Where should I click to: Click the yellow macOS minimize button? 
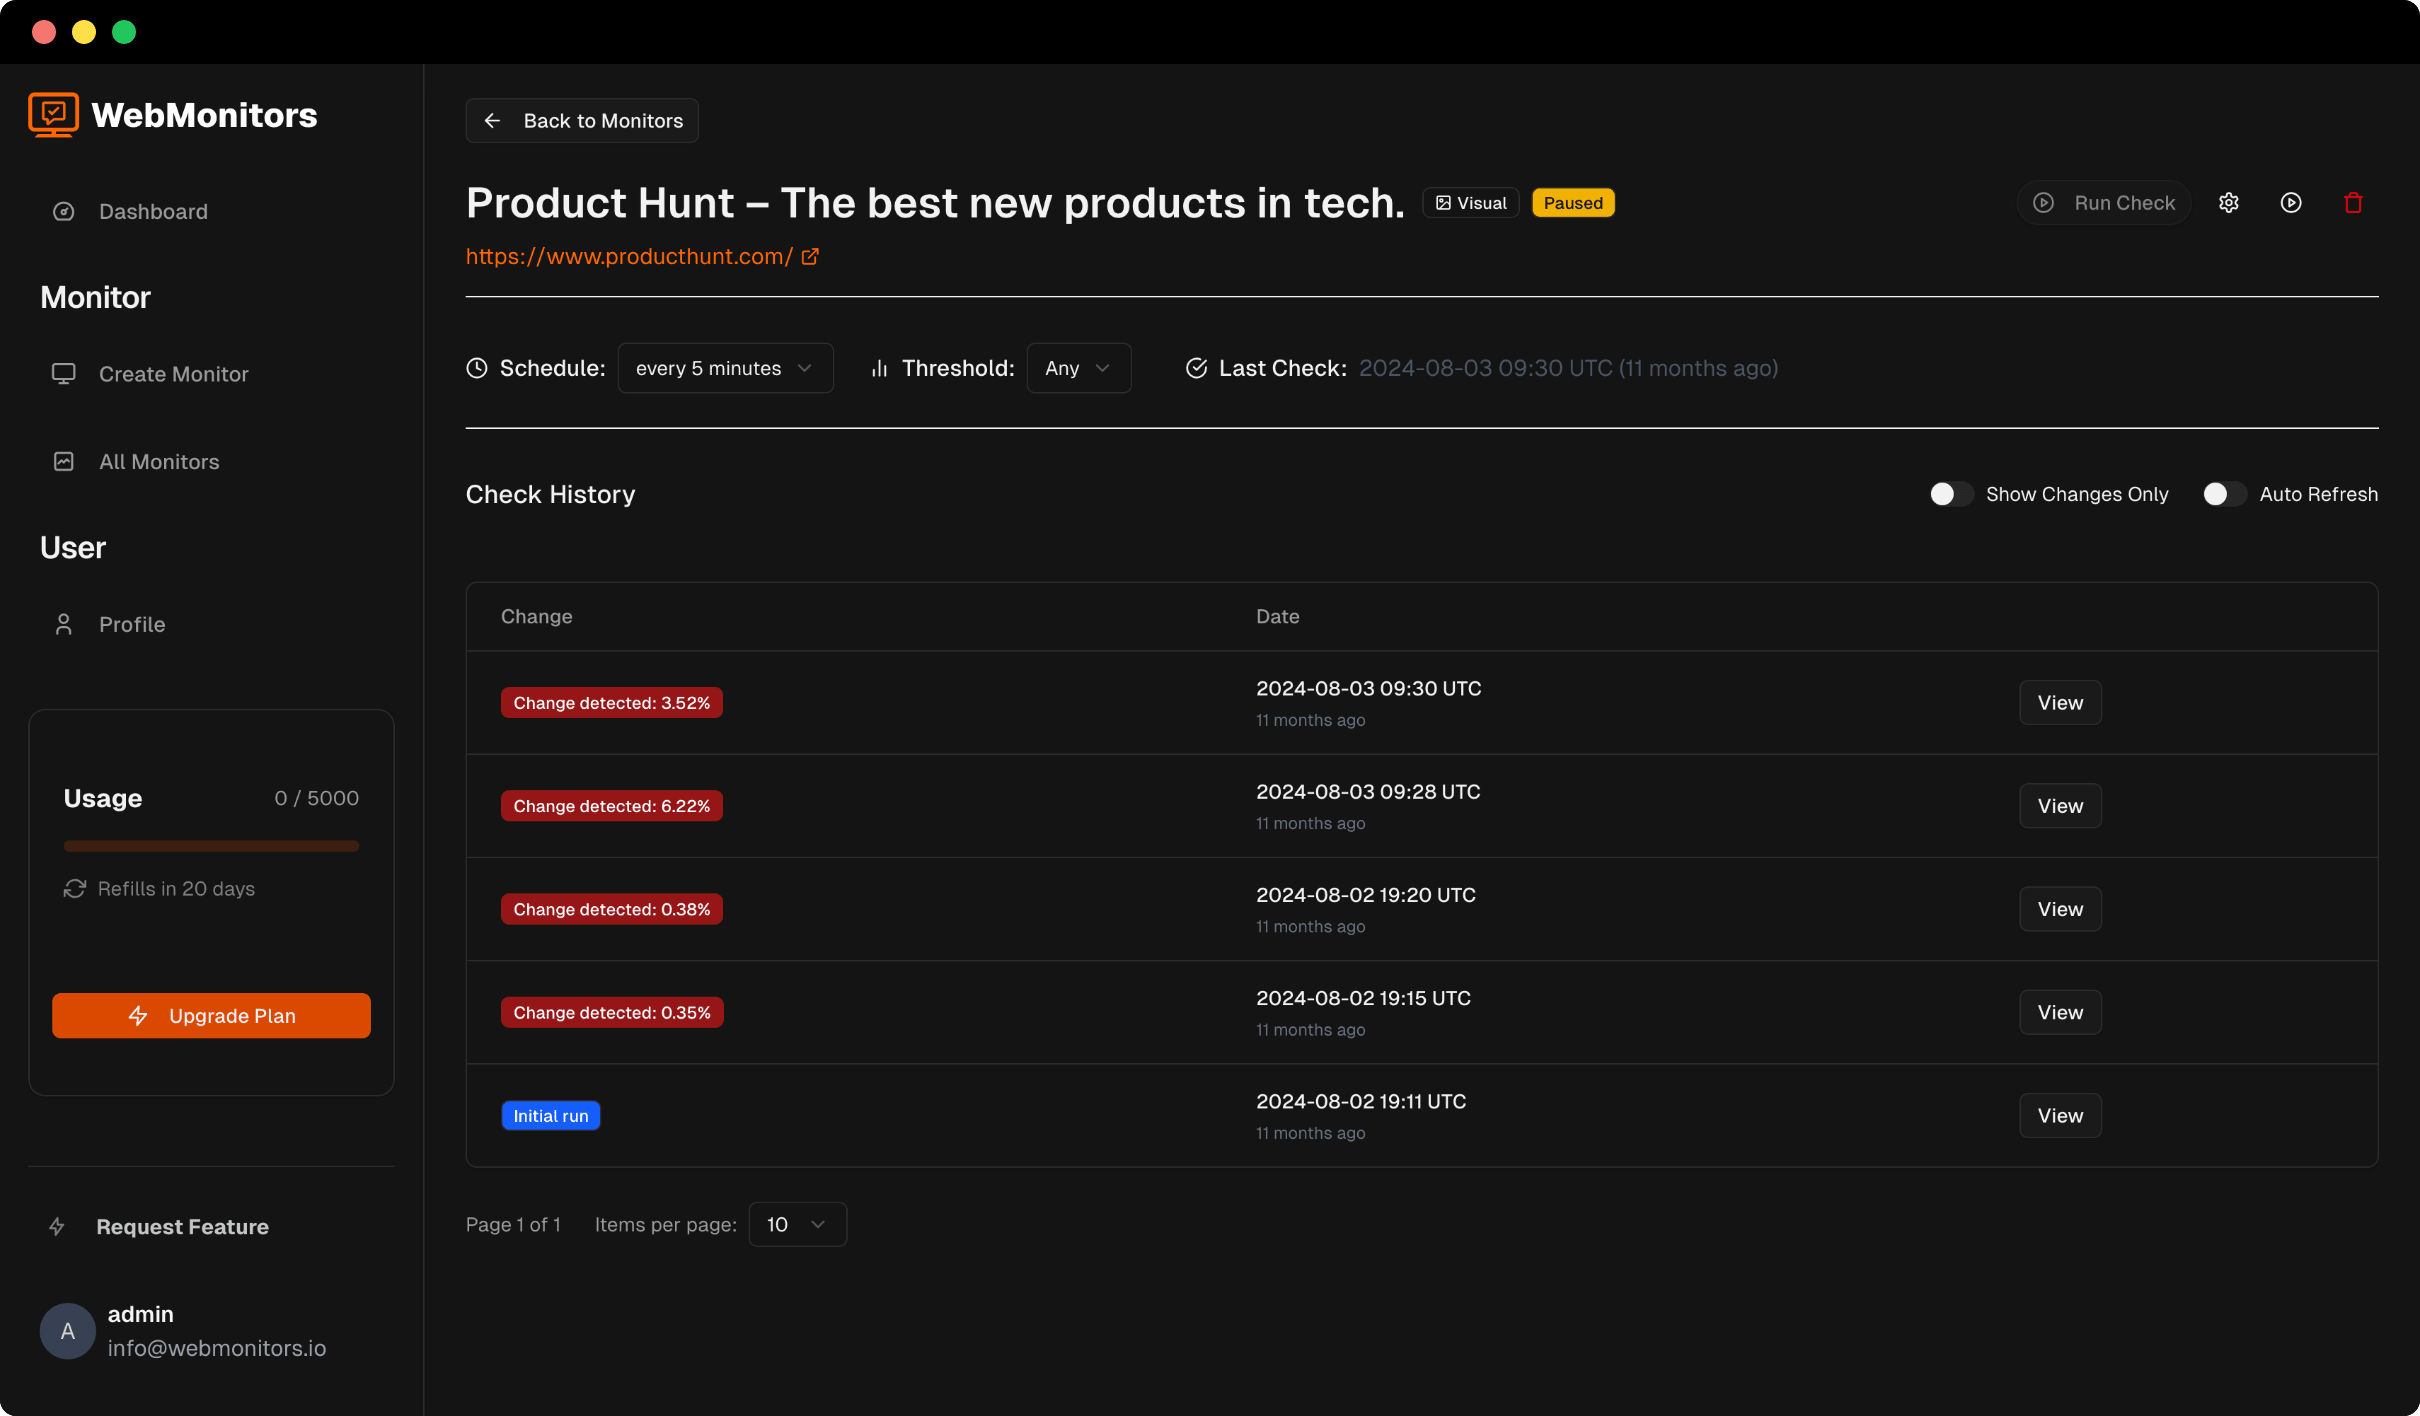click(x=84, y=32)
